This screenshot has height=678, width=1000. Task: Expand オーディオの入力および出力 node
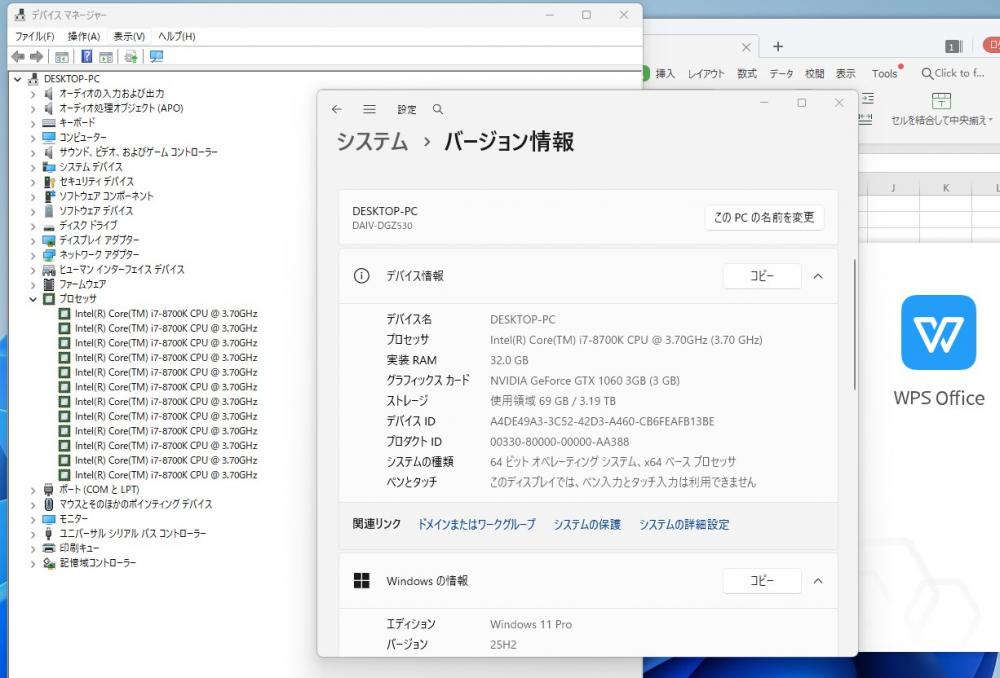(33, 94)
